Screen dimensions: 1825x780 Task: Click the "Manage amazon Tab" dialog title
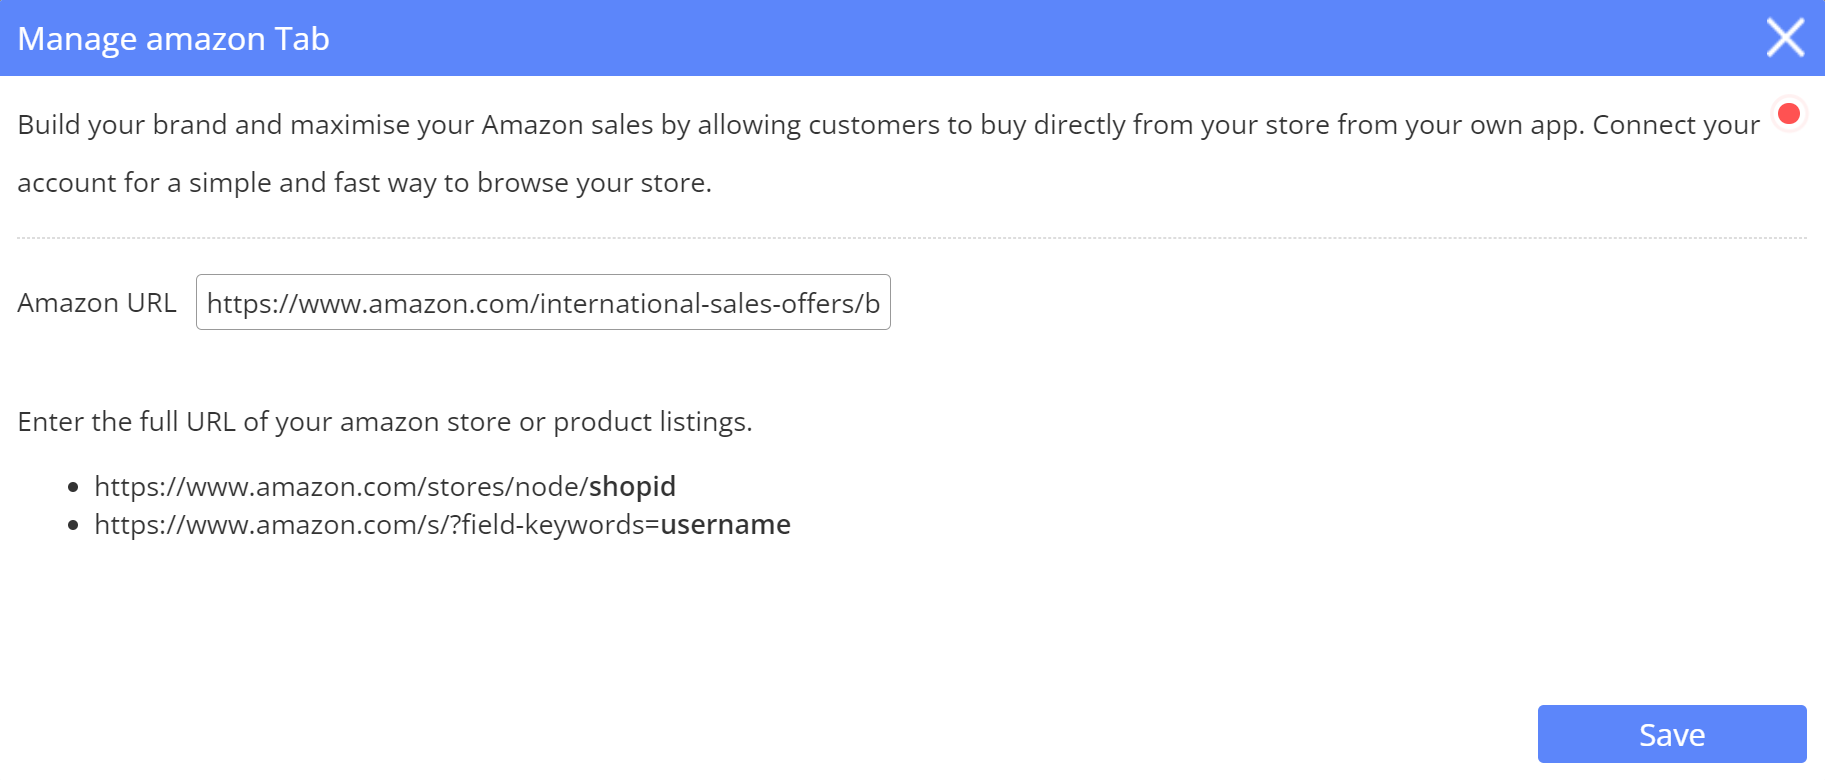point(173,39)
